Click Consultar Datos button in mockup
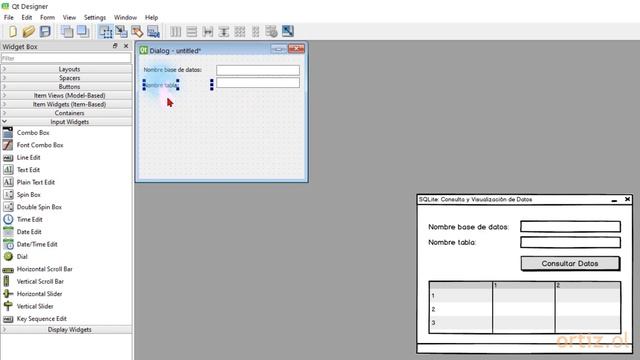 tap(570, 263)
